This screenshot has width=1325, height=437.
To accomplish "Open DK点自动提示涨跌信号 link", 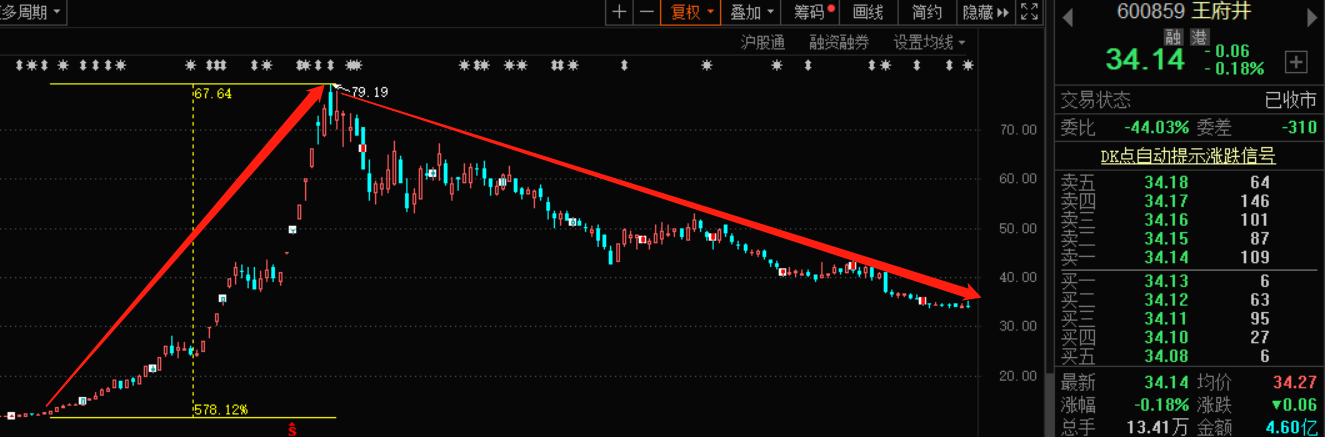I will [1187, 156].
